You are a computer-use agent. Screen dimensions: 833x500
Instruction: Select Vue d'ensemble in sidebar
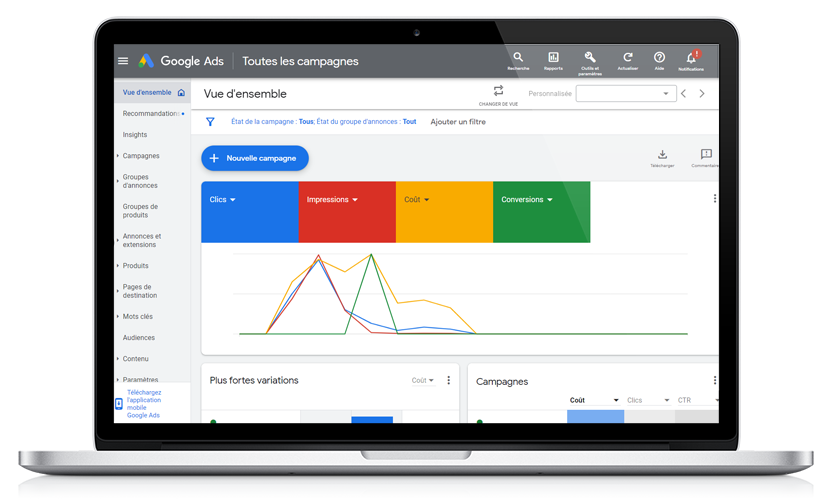click(147, 92)
